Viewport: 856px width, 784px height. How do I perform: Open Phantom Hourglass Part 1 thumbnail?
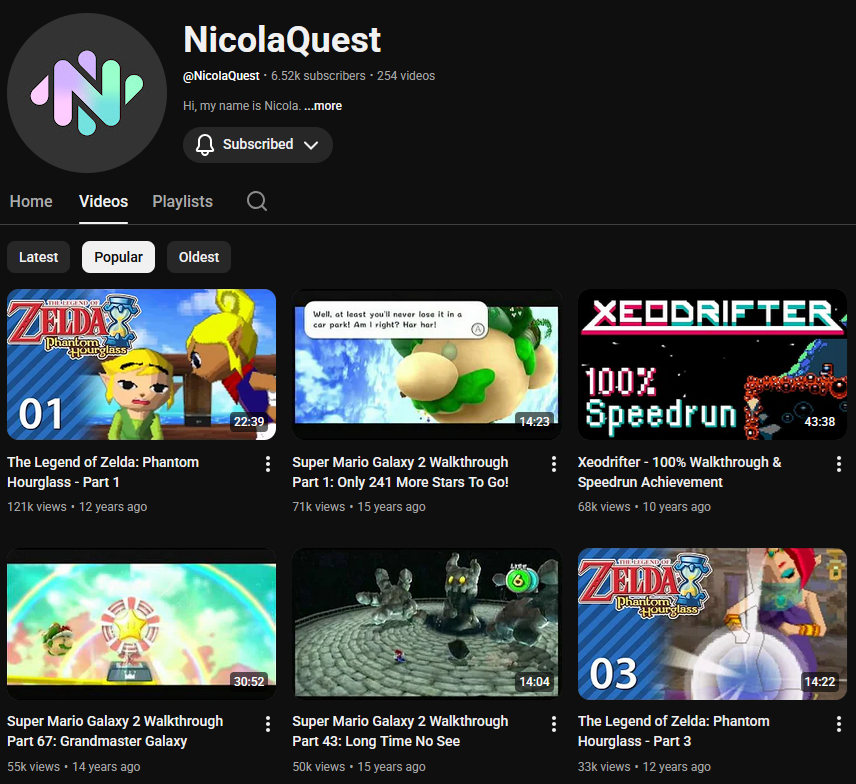coord(141,364)
